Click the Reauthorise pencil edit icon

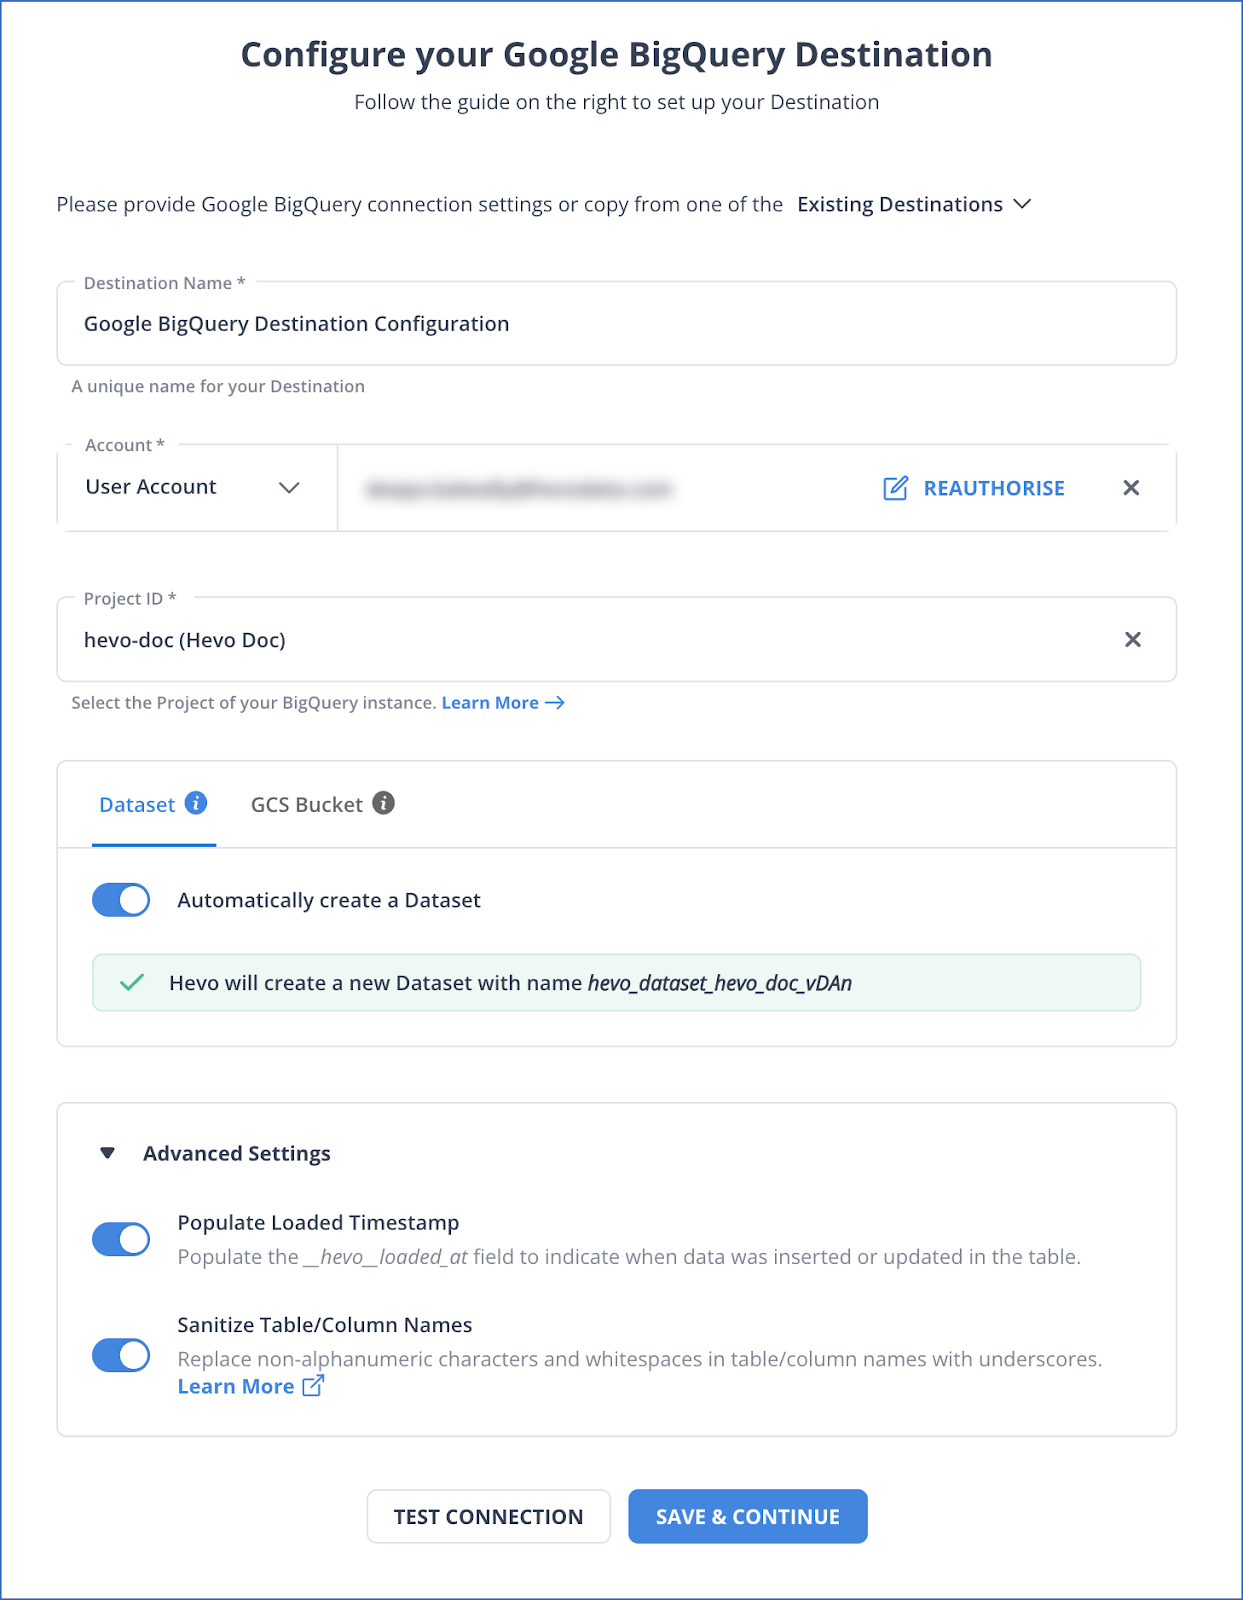click(x=895, y=488)
